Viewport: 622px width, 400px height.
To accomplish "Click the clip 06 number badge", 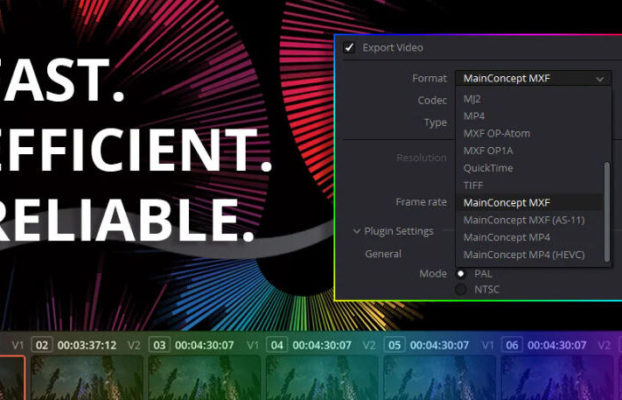I will (x=512, y=345).
